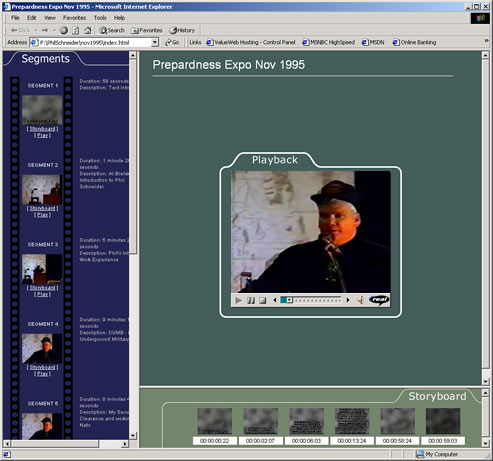Select the Segment 3 thumbnail
Viewport: 493px width, 461px height.
click(x=42, y=269)
